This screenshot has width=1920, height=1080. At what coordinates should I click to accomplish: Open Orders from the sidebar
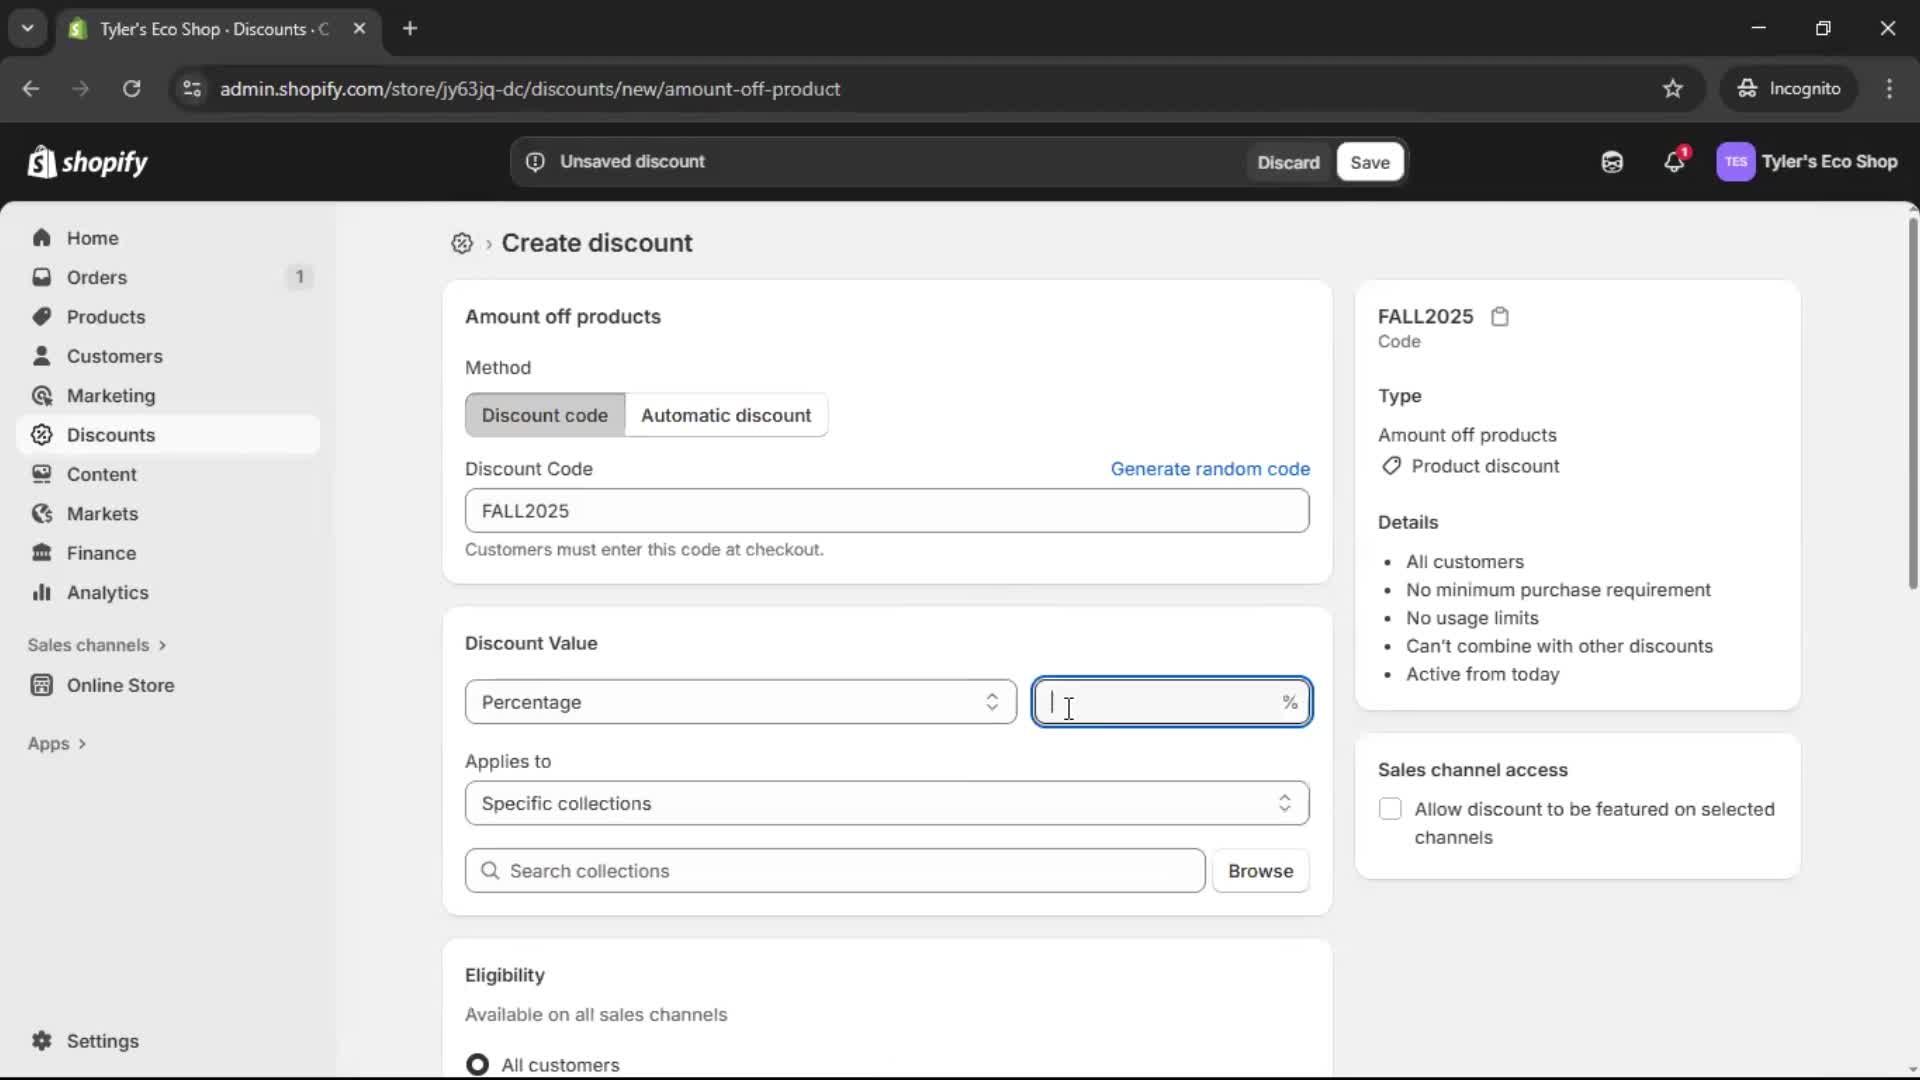pyautogui.click(x=95, y=277)
